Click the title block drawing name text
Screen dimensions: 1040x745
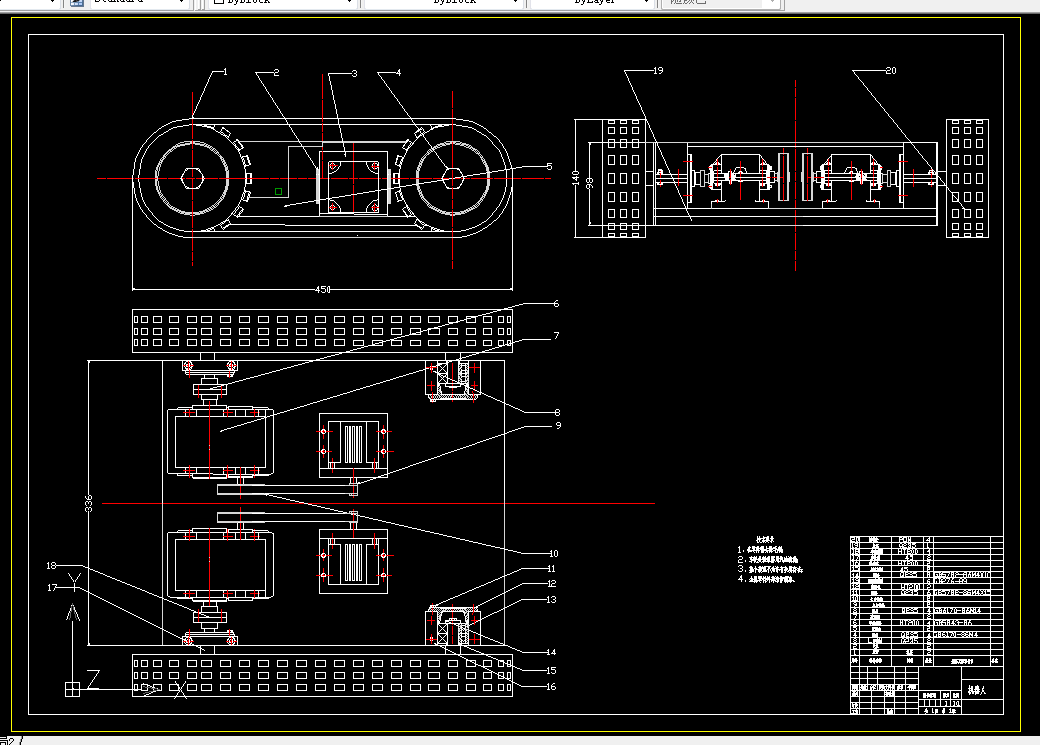[x=977, y=690]
